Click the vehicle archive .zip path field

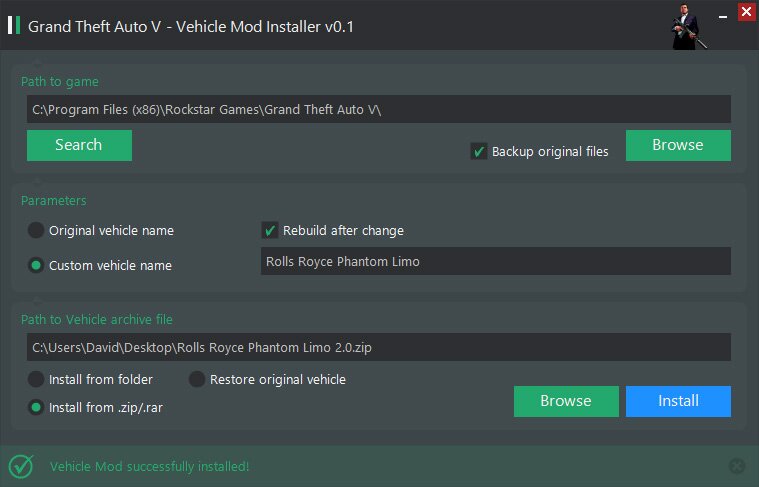point(378,347)
